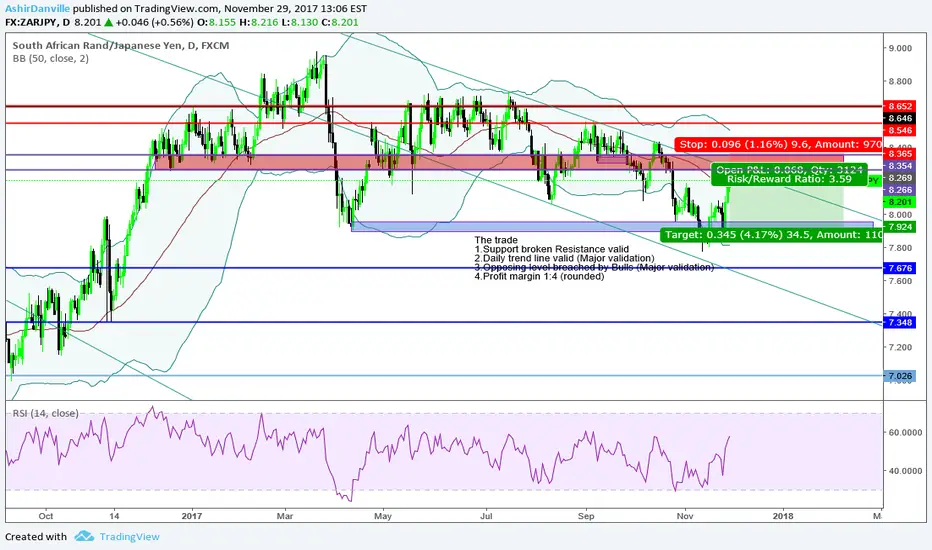Click the Sep label on time axis
This screenshot has width=932, height=550.
click(586, 516)
